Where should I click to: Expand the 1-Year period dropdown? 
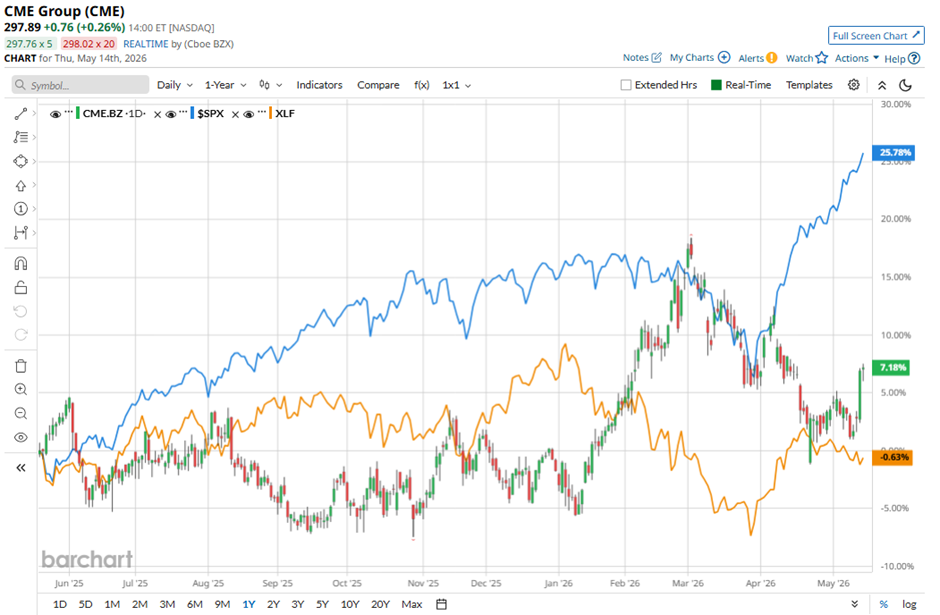[225, 85]
